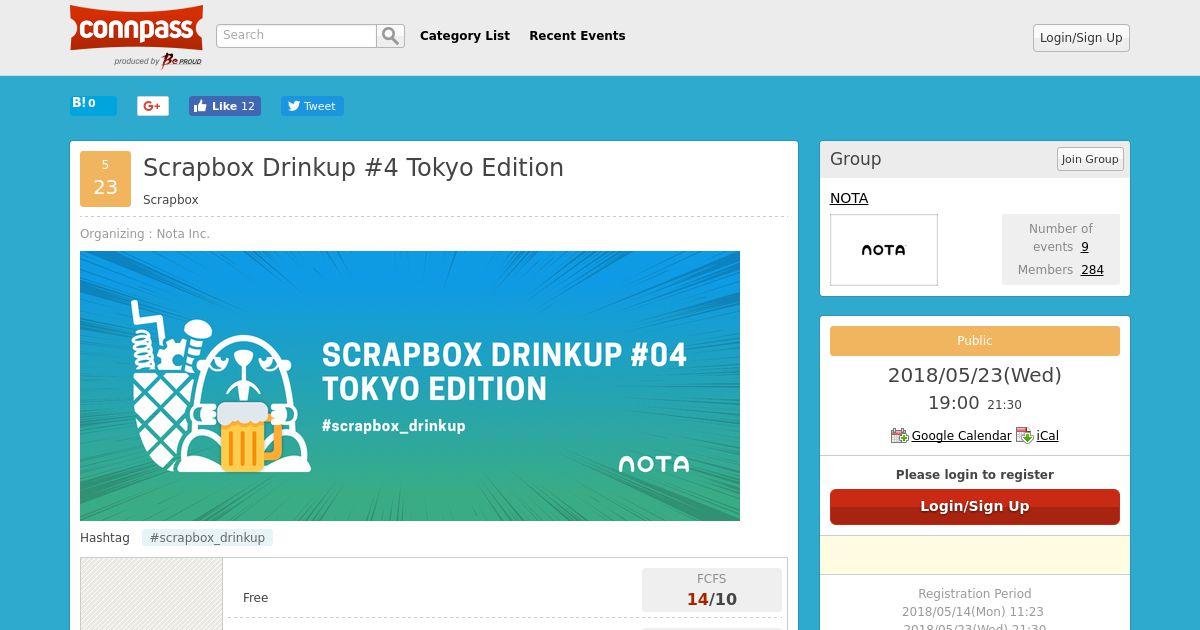The height and width of the screenshot is (630, 1200).
Task: Like this event on Facebook
Action: [x=225, y=106]
